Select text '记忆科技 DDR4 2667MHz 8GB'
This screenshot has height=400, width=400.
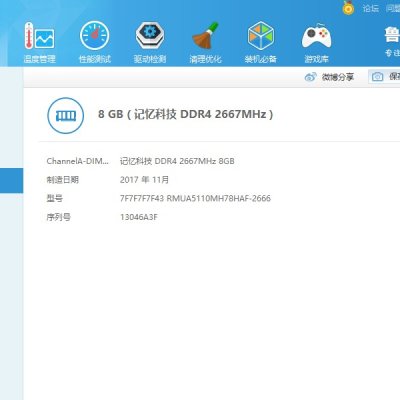(x=177, y=161)
